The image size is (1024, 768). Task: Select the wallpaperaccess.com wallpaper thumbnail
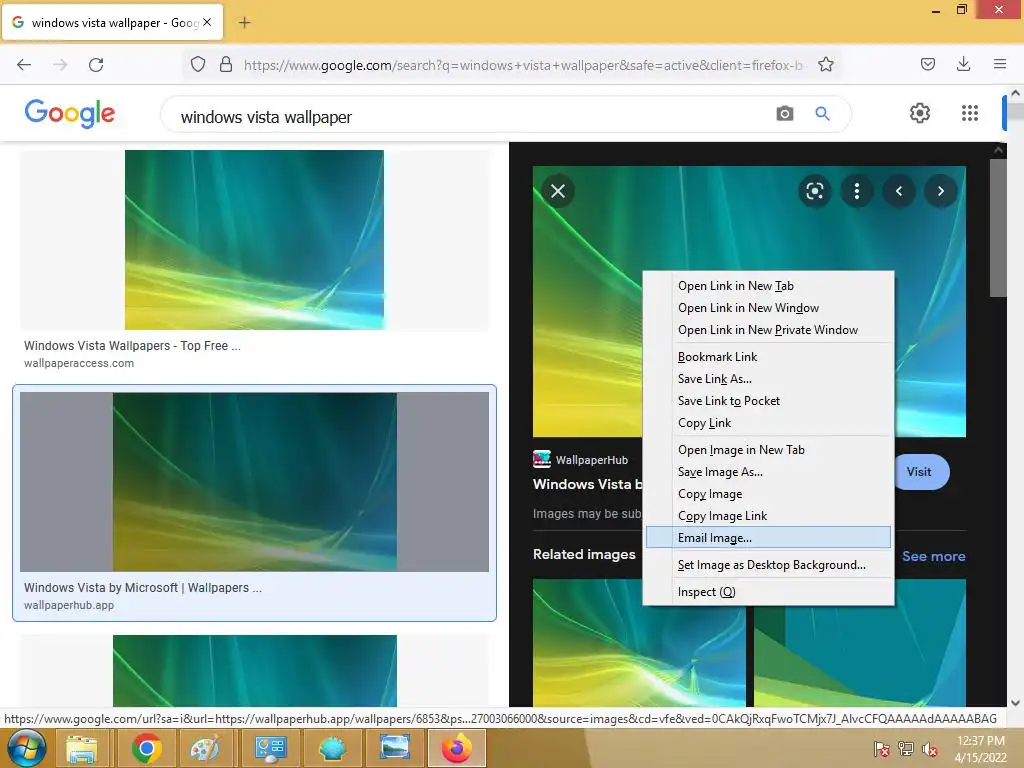point(254,240)
